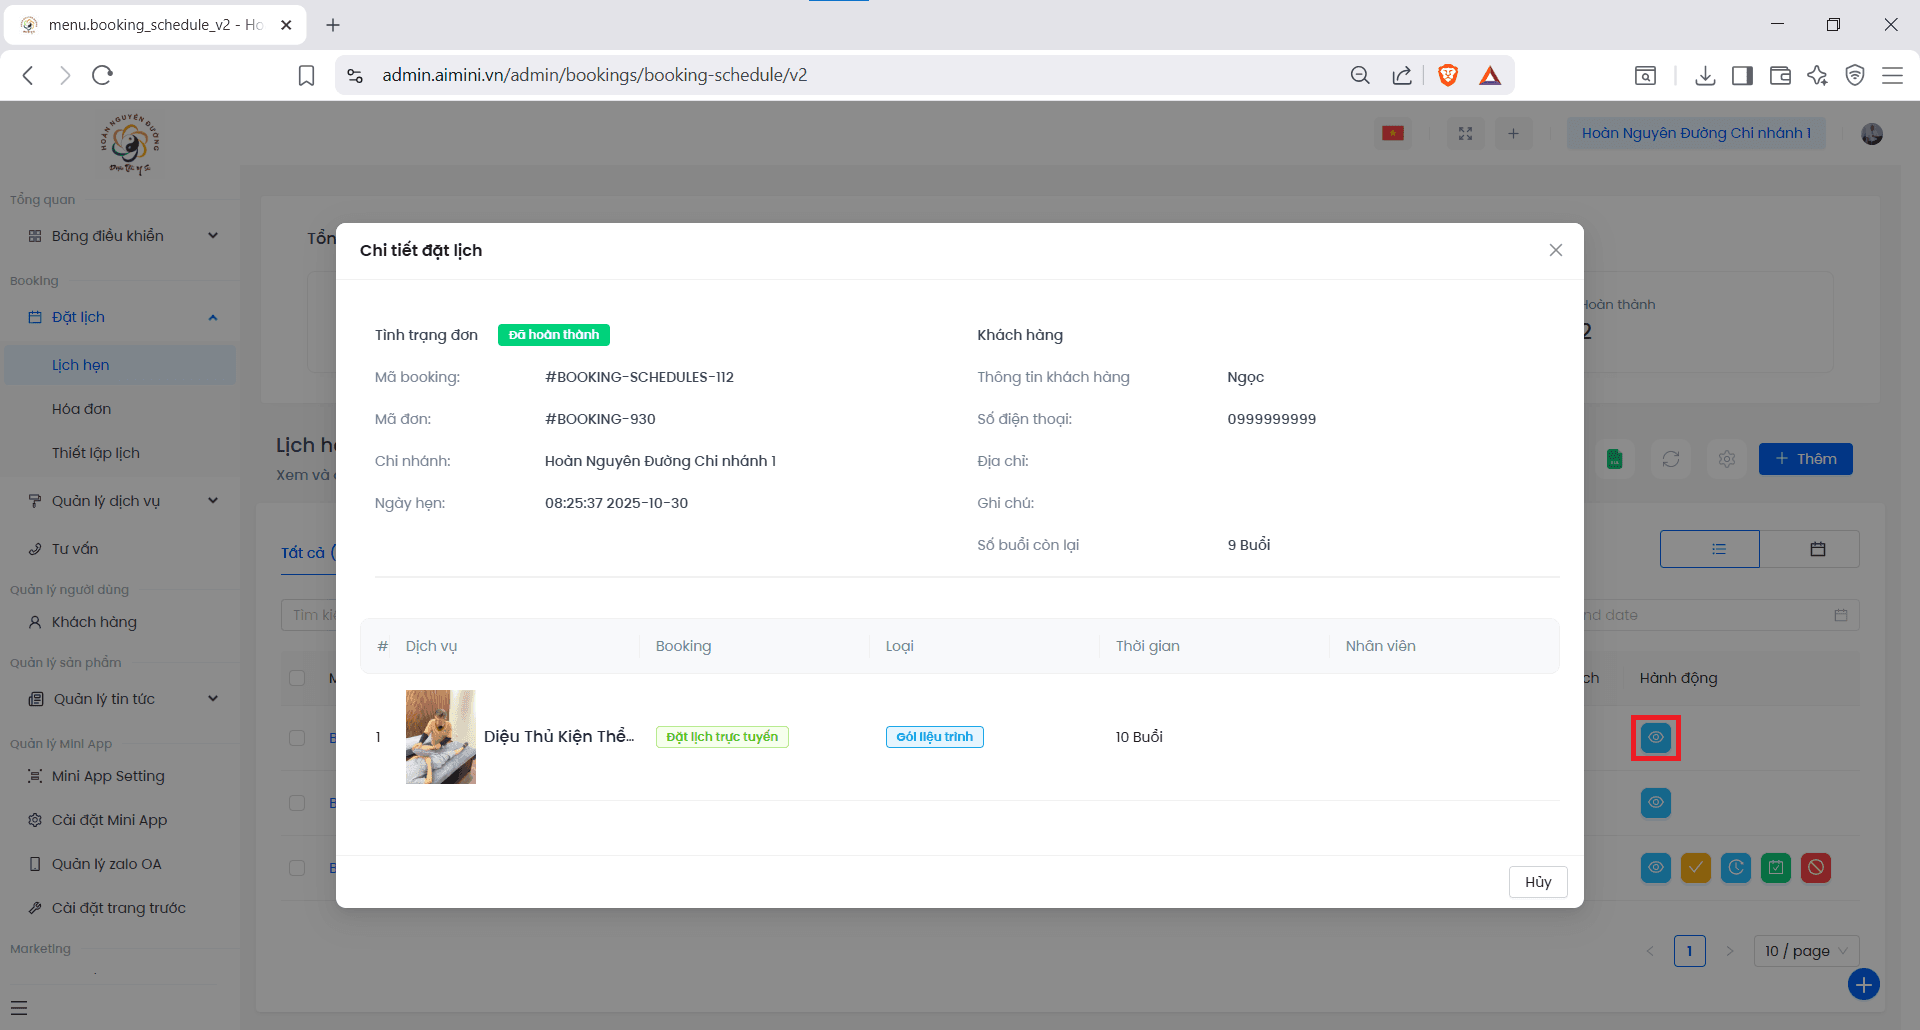Screen dimensions: 1920x1030
Task: Switch to calendar view
Action: (1817, 549)
